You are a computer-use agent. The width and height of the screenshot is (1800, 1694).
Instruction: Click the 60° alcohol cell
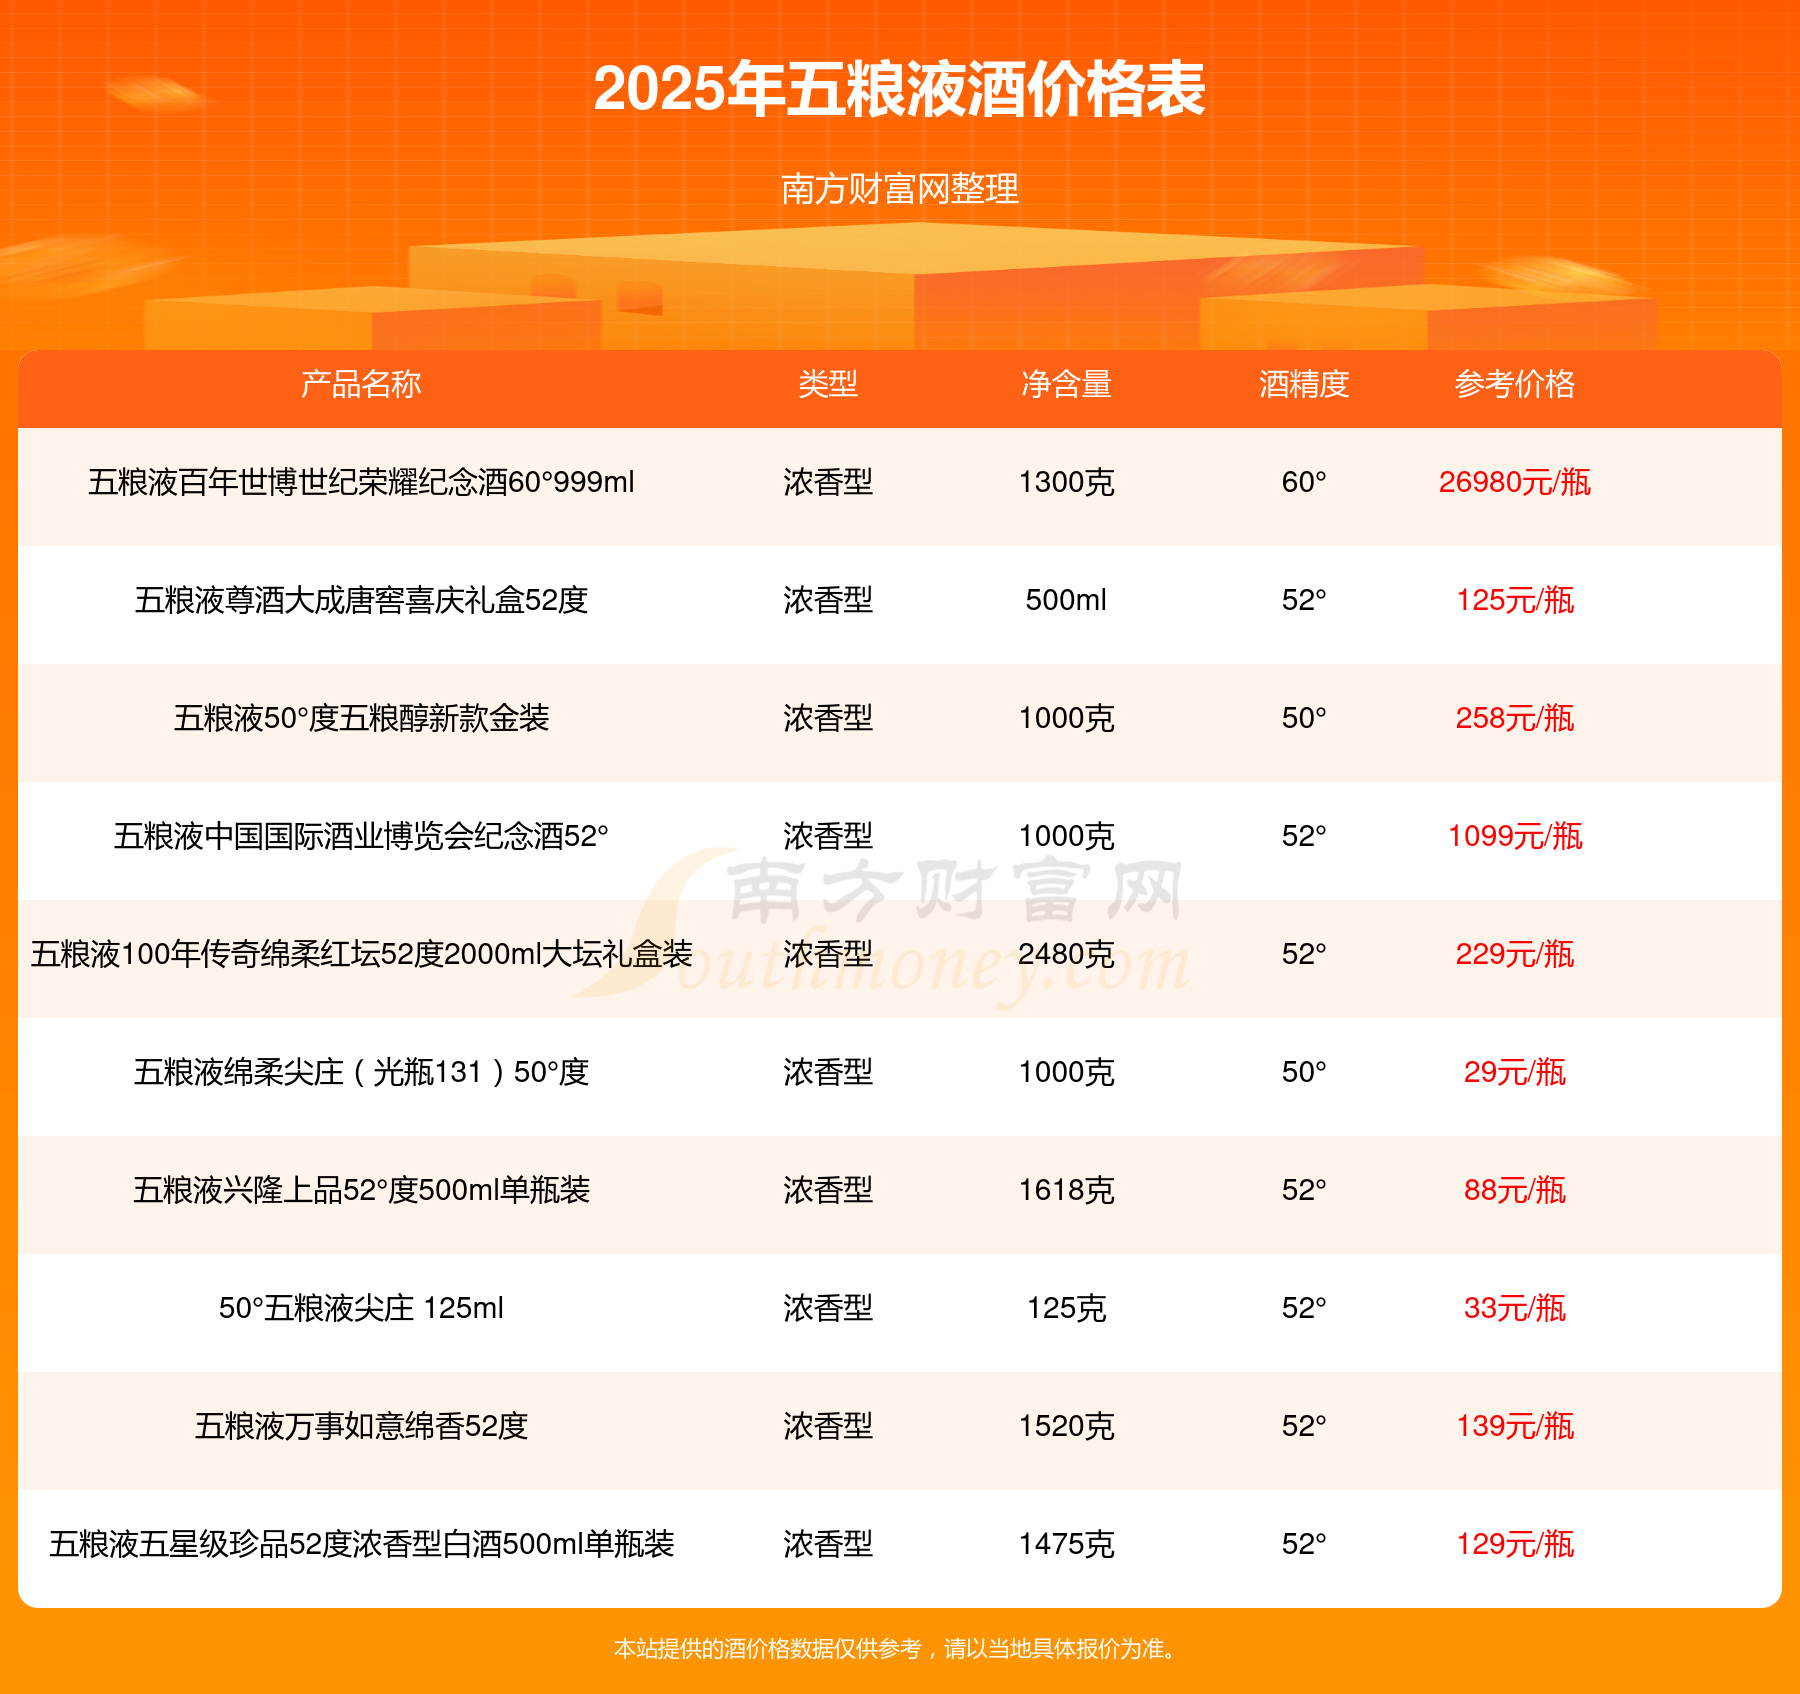point(1304,482)
